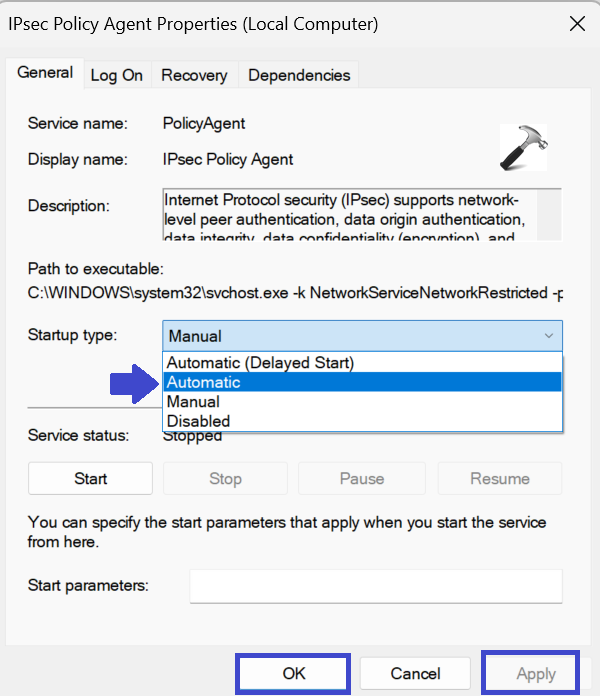Image resolution: width=600 pixels, height=696 pixels.
Task: Focus the Start parameters text field
Action: coord(375,586)
